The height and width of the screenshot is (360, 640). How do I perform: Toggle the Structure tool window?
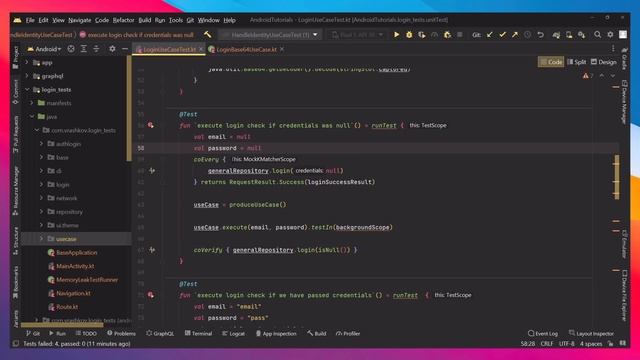pyautogui.click(x=16, y=241)
